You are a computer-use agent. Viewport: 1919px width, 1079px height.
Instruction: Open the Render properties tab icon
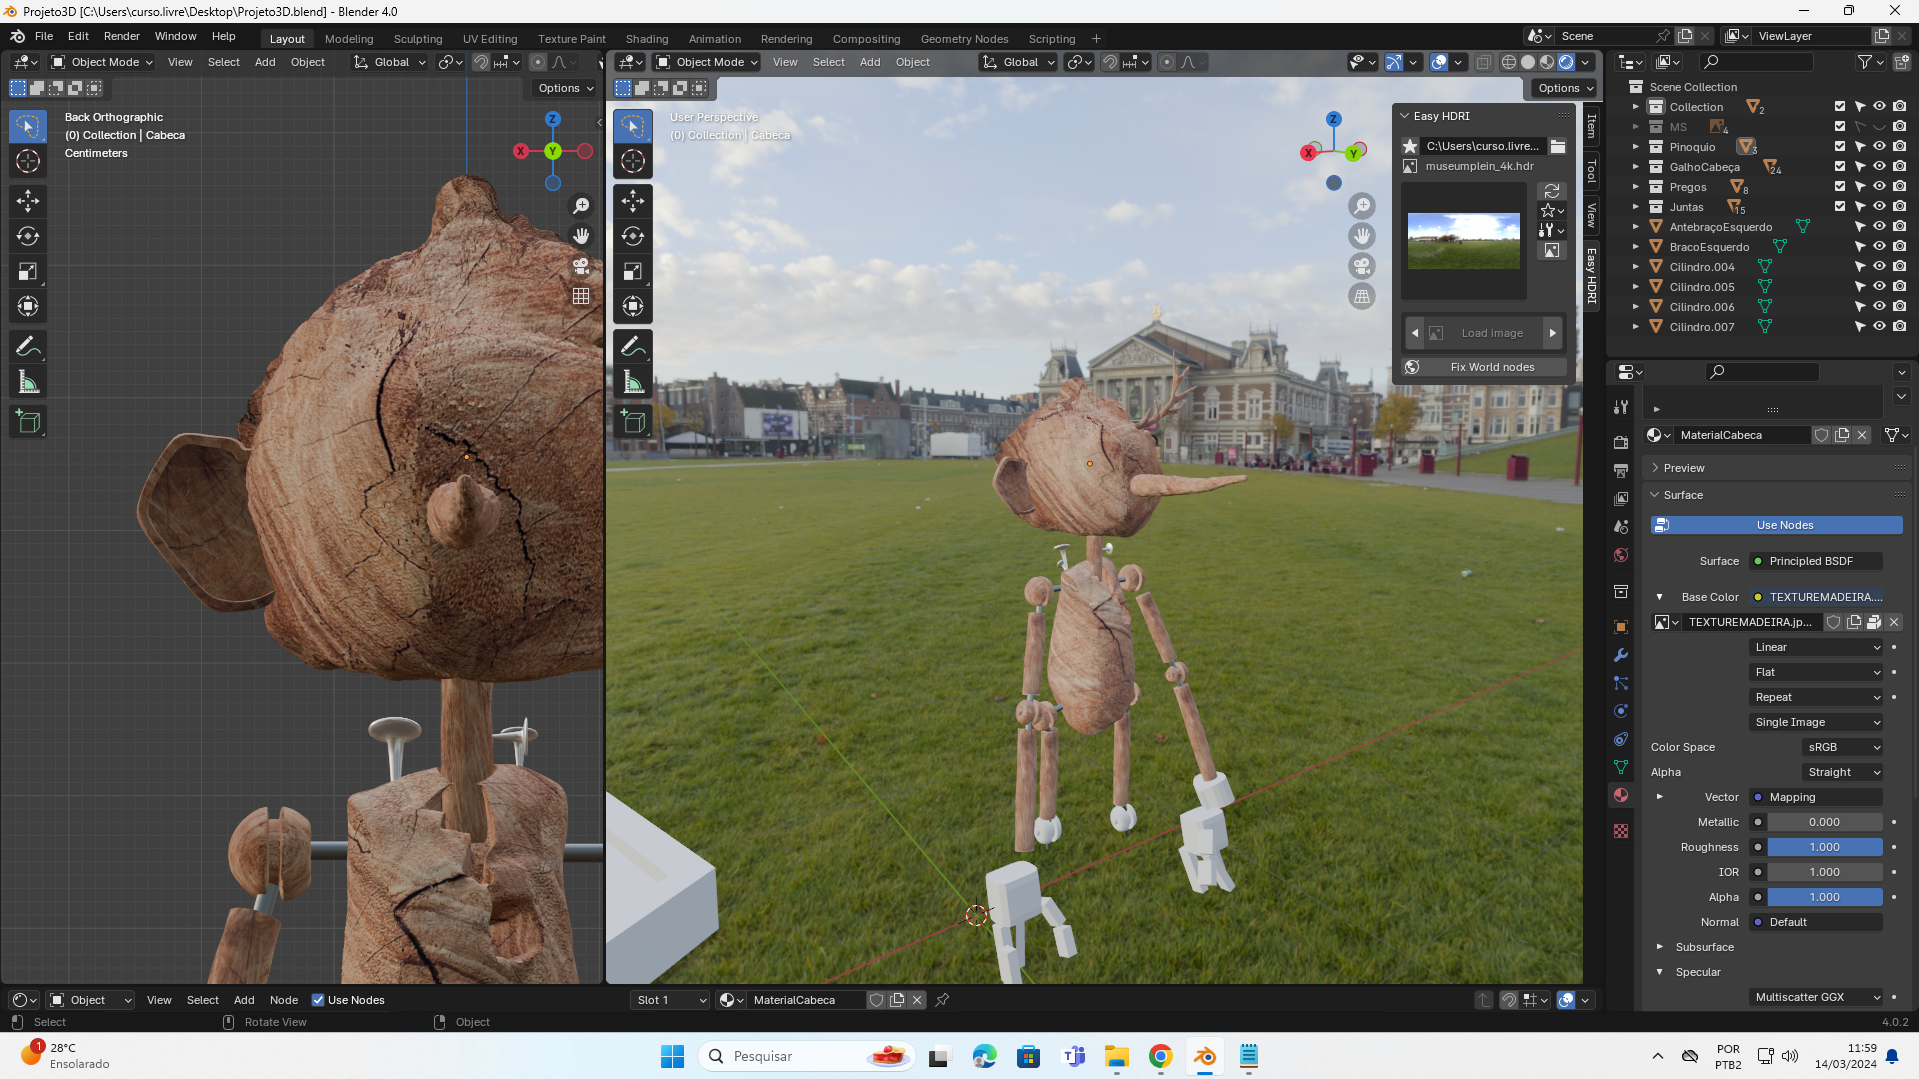[1621, 442]
